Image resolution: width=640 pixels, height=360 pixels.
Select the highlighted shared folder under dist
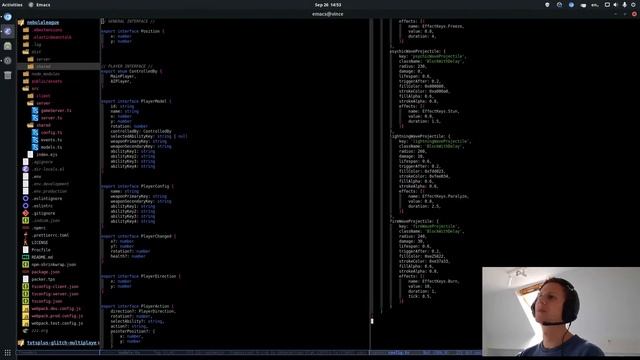pos(58,67)
